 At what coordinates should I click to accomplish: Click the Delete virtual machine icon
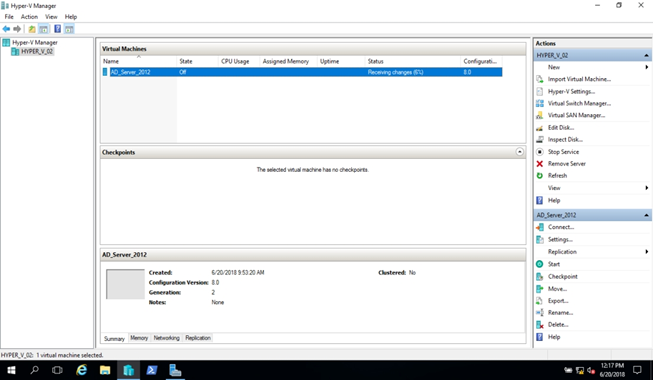pos(540,325)
